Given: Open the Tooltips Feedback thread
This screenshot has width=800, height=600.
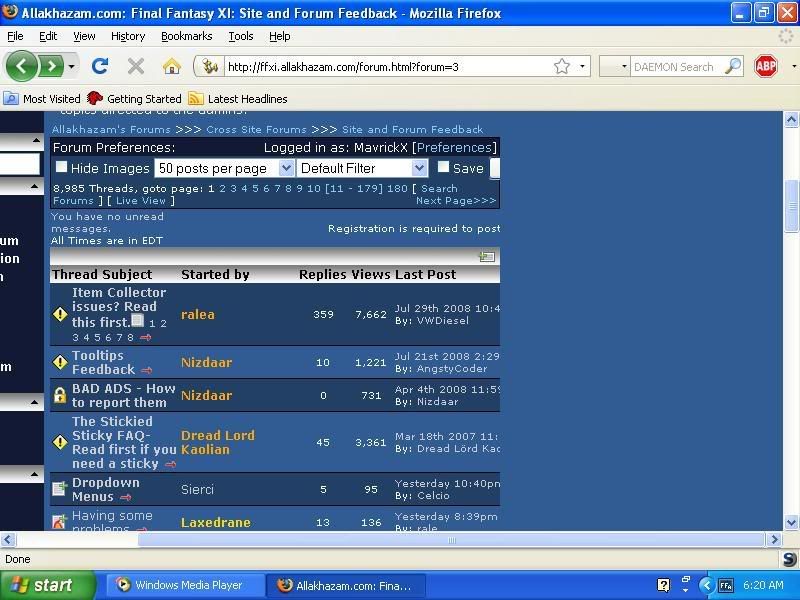Looking at the screenshot, I should pyautogui.click(x=104, y=362).
